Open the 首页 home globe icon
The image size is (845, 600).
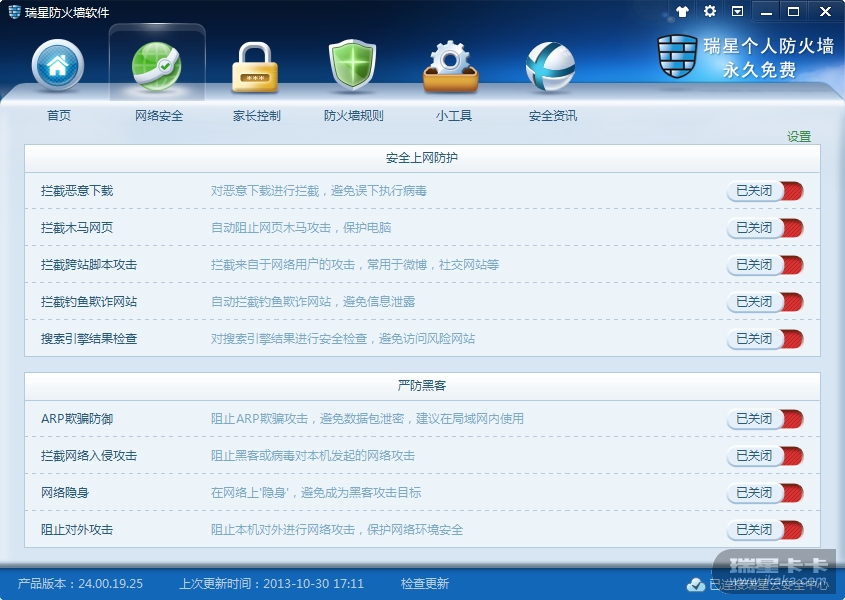point(58,65)
